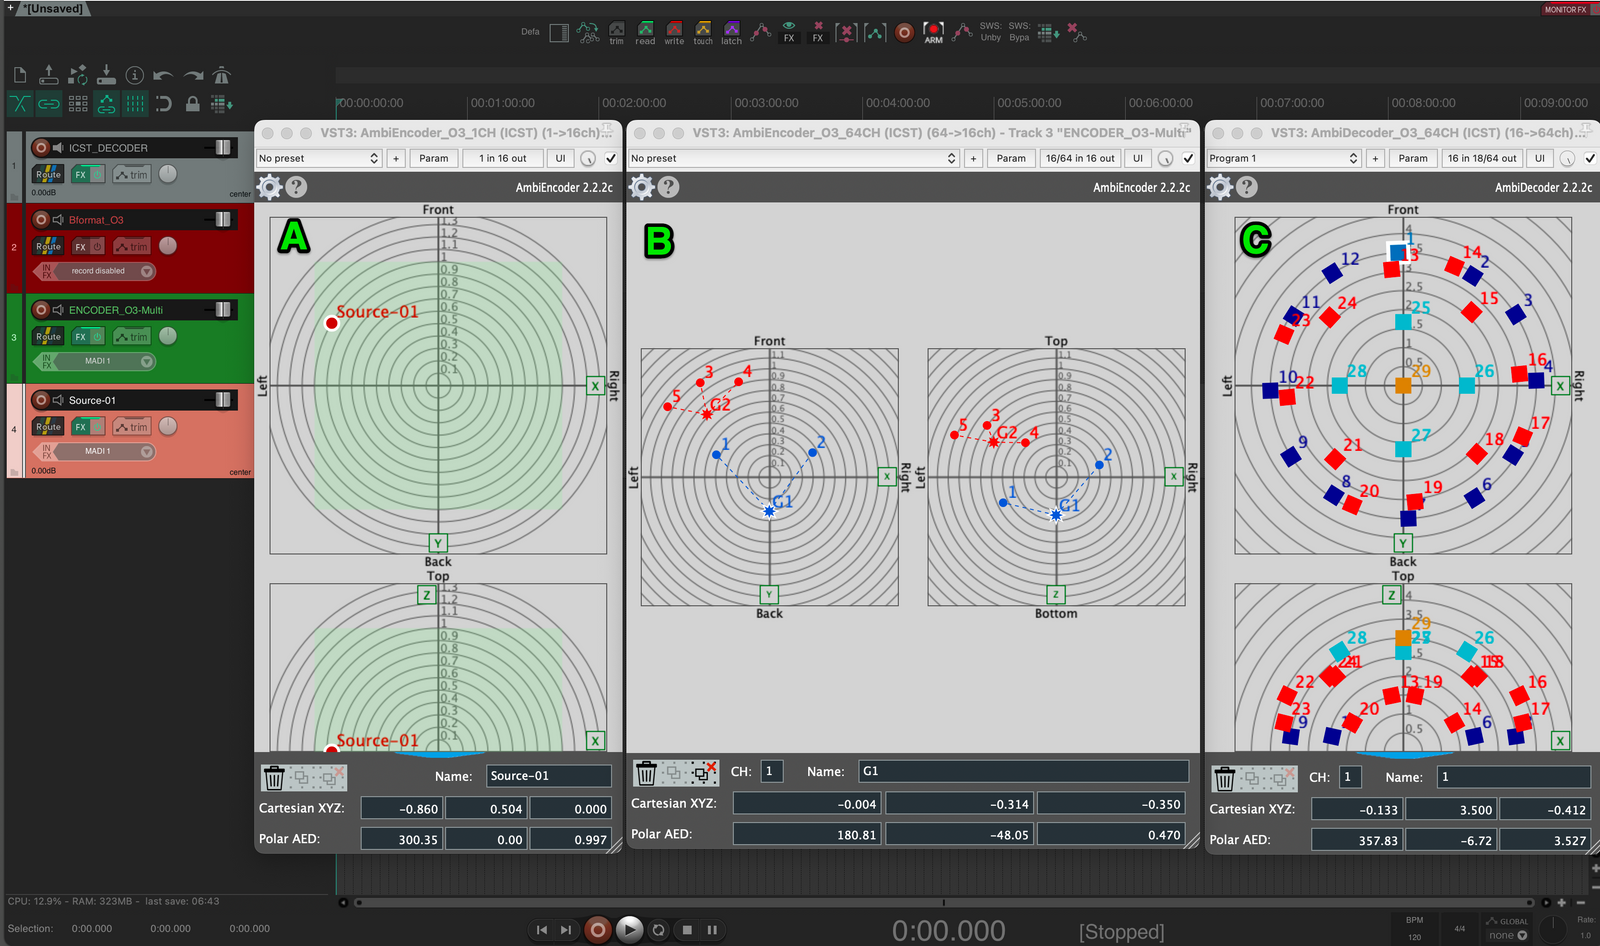Toggle FX bypass power on Source-01 track
1600x946 pixels.
click(97, 427)
